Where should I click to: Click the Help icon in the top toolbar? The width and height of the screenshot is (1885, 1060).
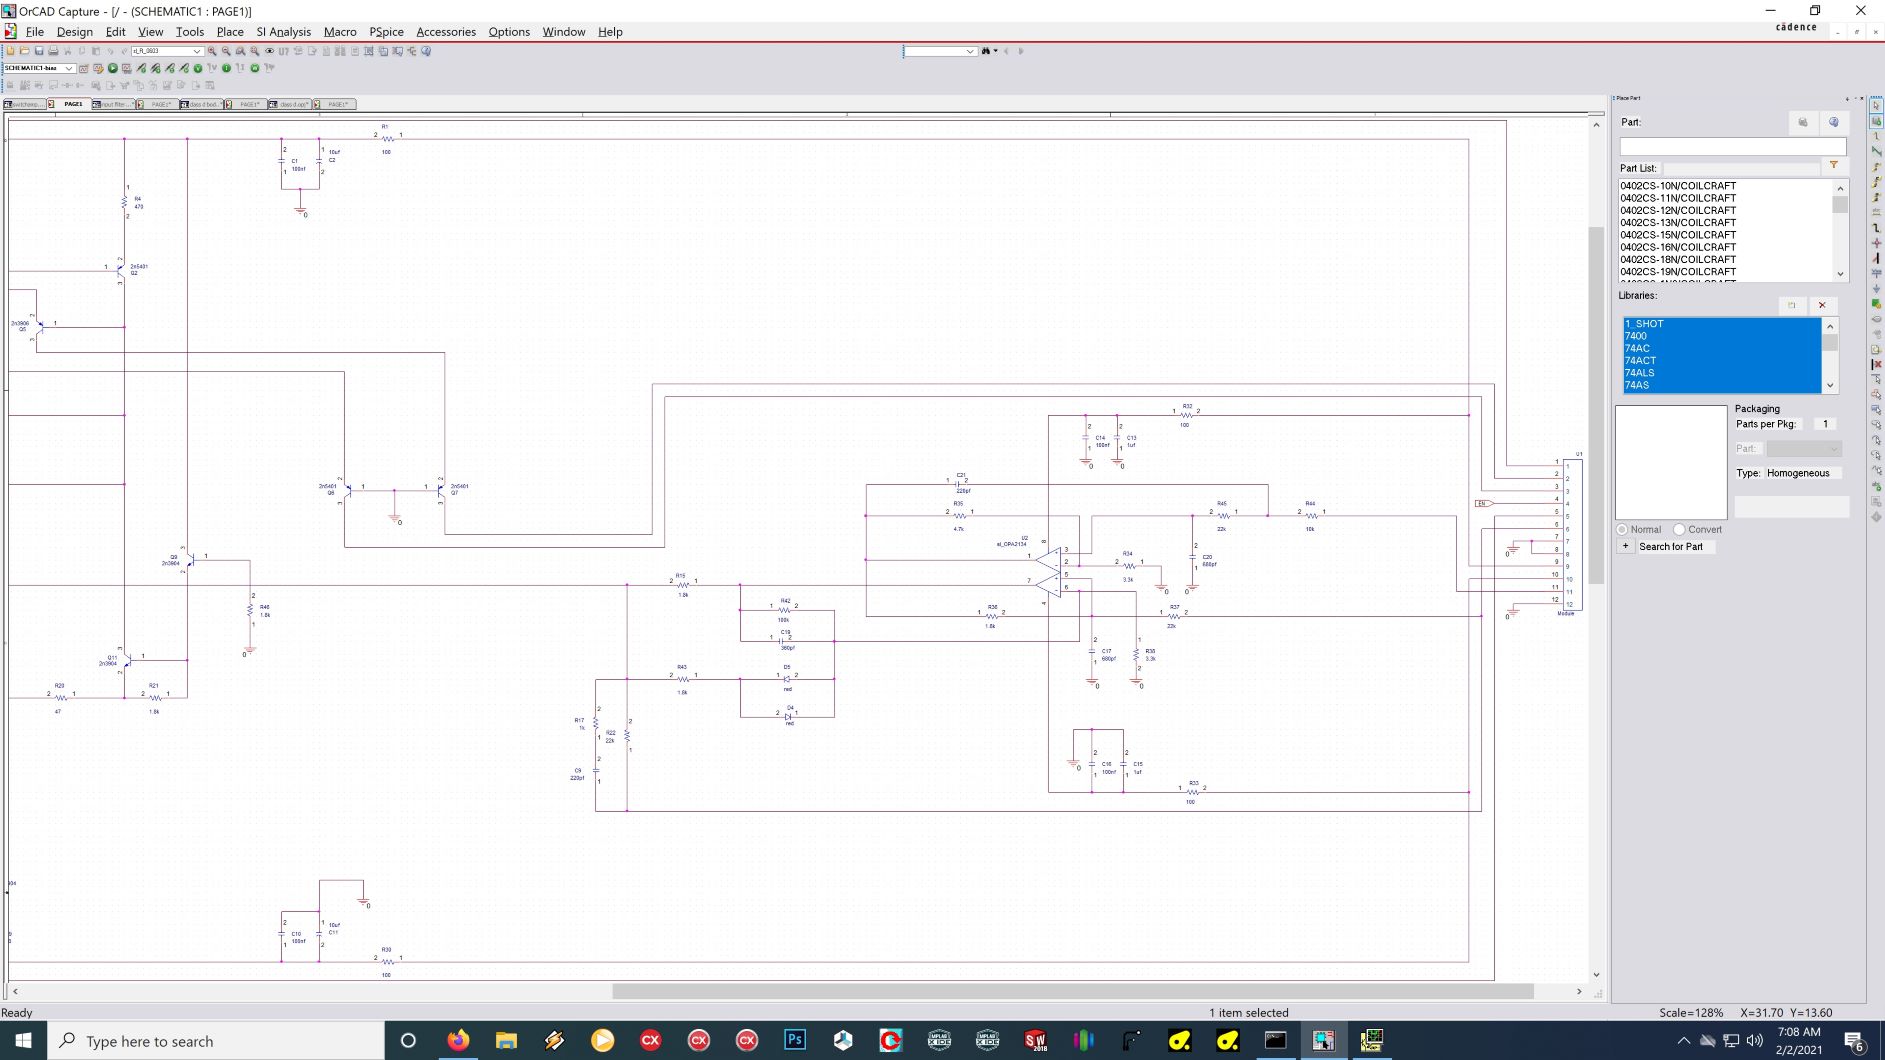coord(426,51)
